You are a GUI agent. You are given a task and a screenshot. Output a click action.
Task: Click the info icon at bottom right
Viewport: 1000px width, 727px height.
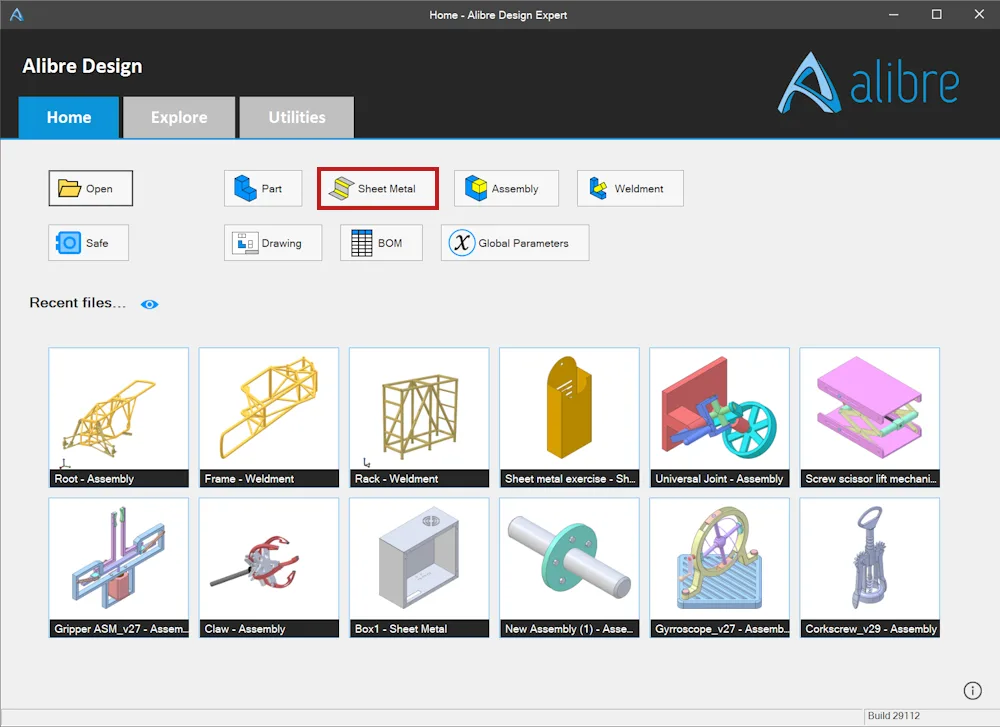click(x=973, y=691)
